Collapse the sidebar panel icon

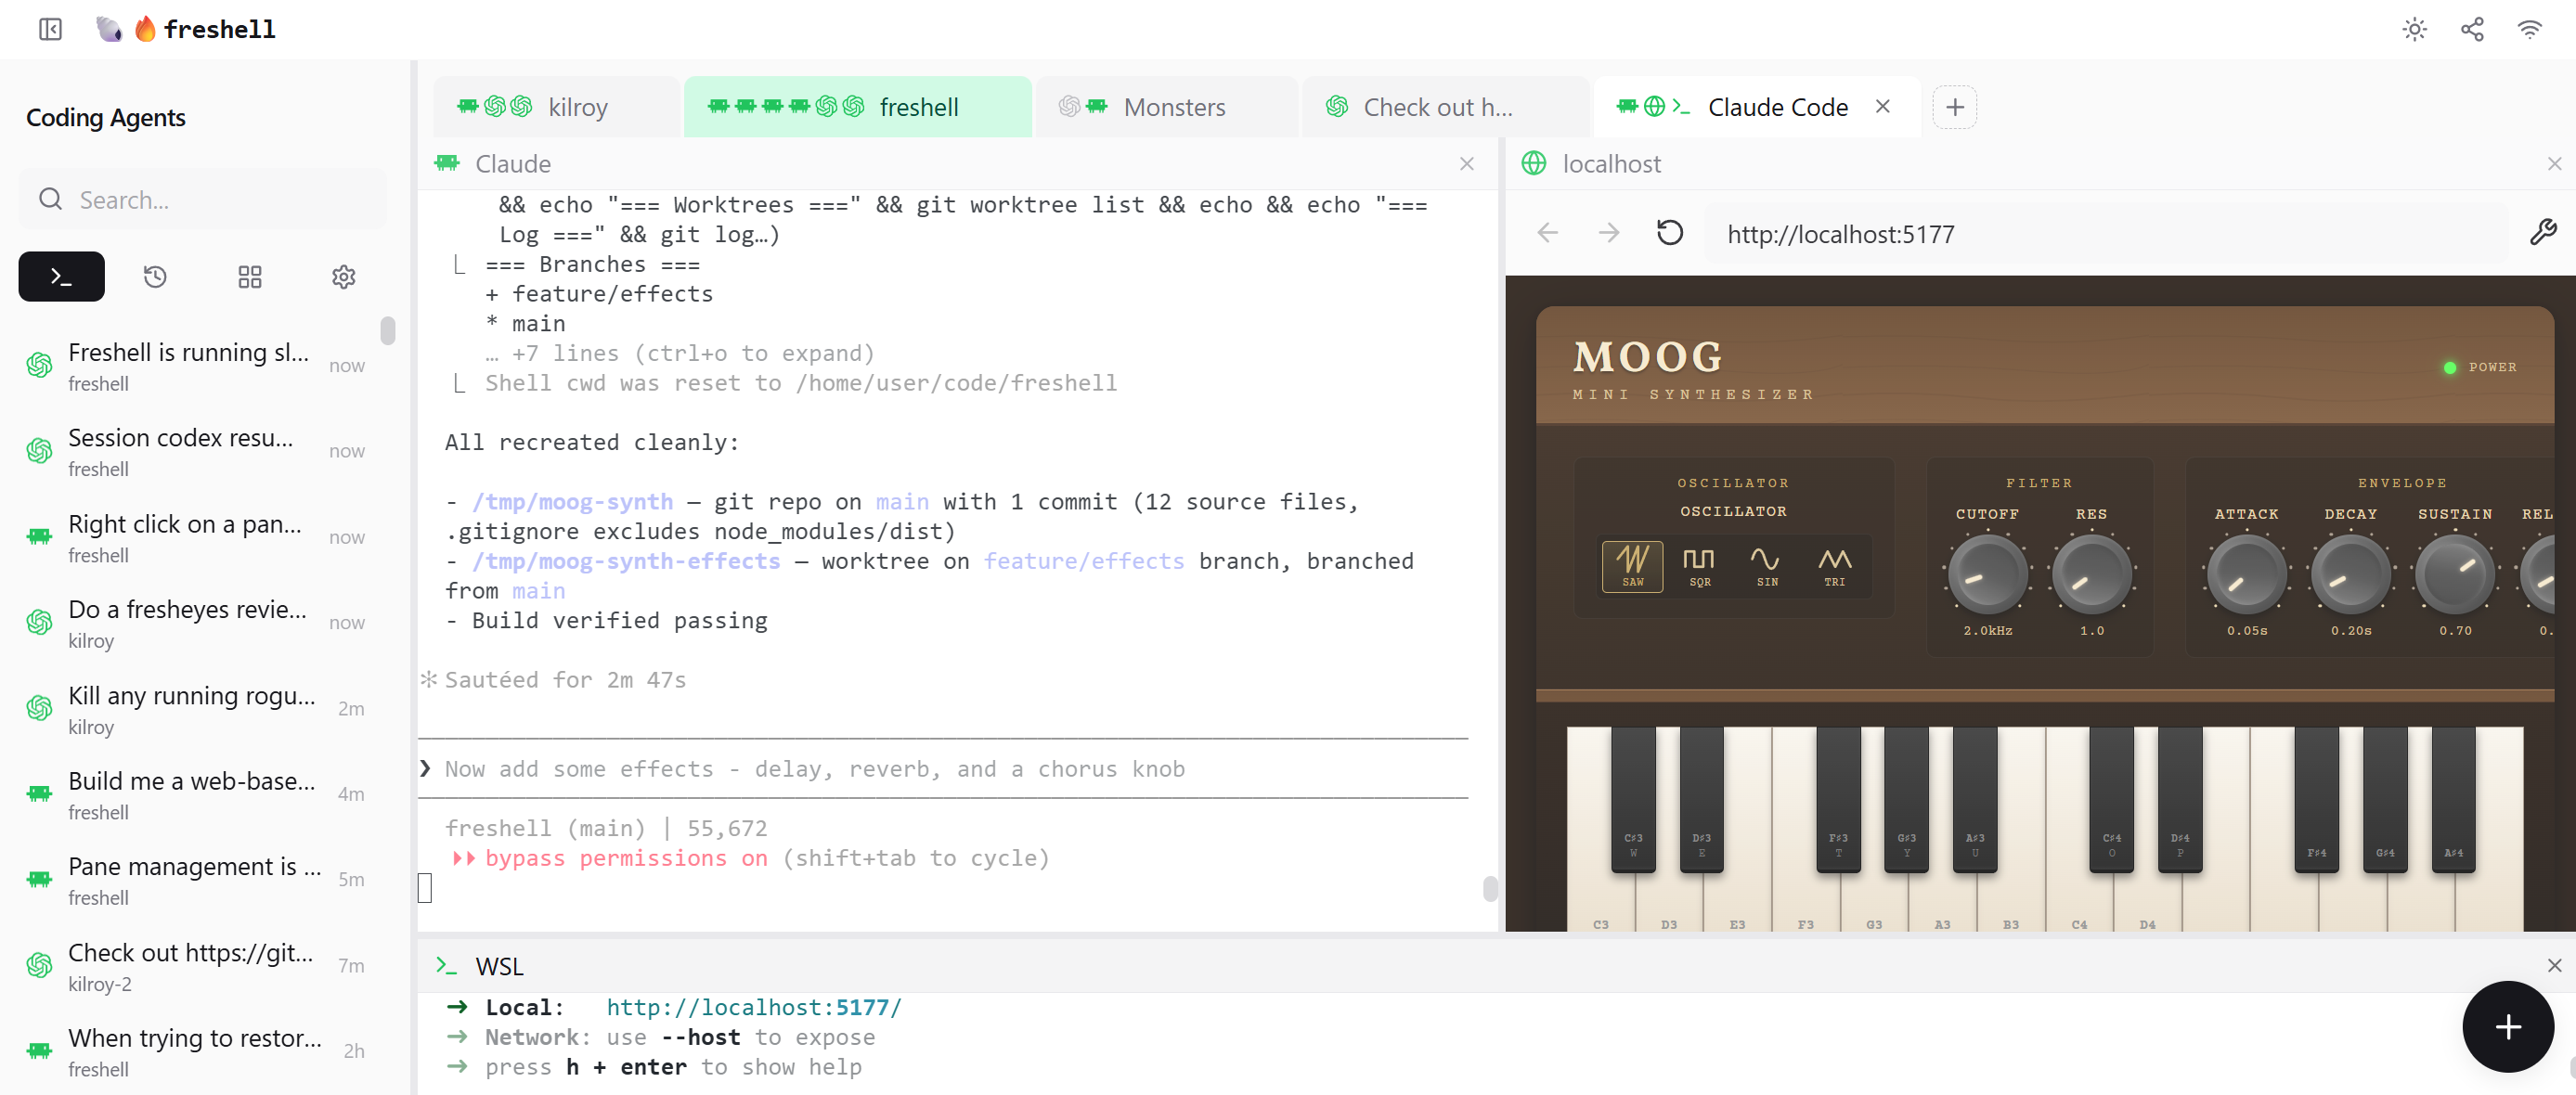[50, 29]
